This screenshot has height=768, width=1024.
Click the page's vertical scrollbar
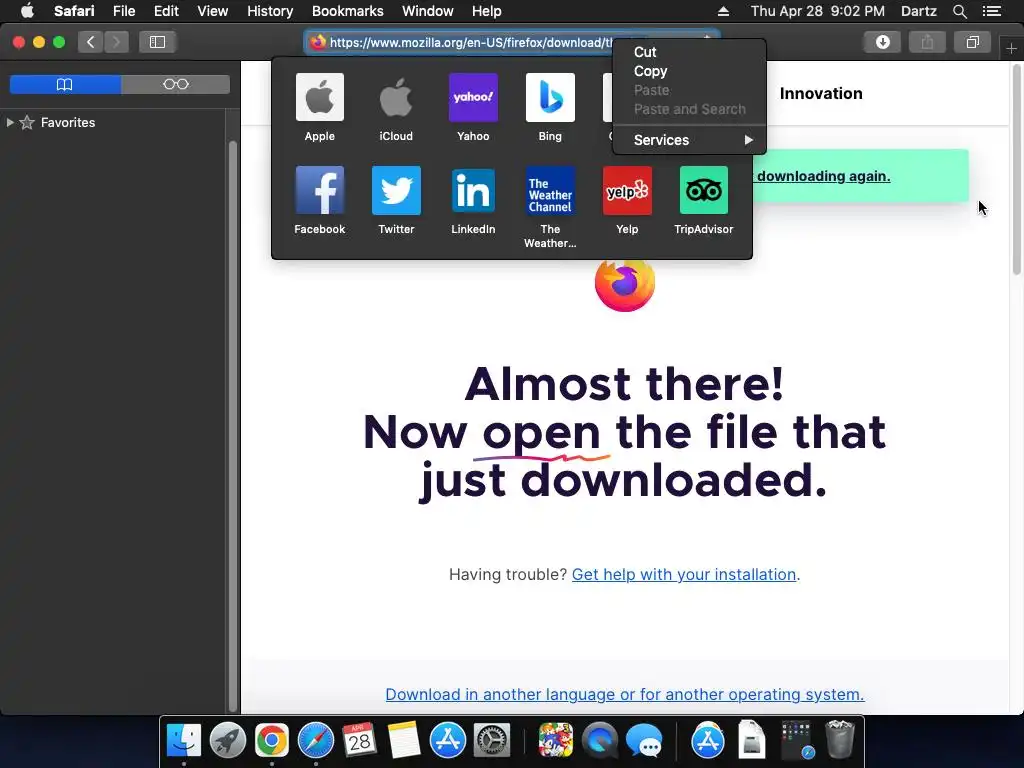tap(1016, 170)
